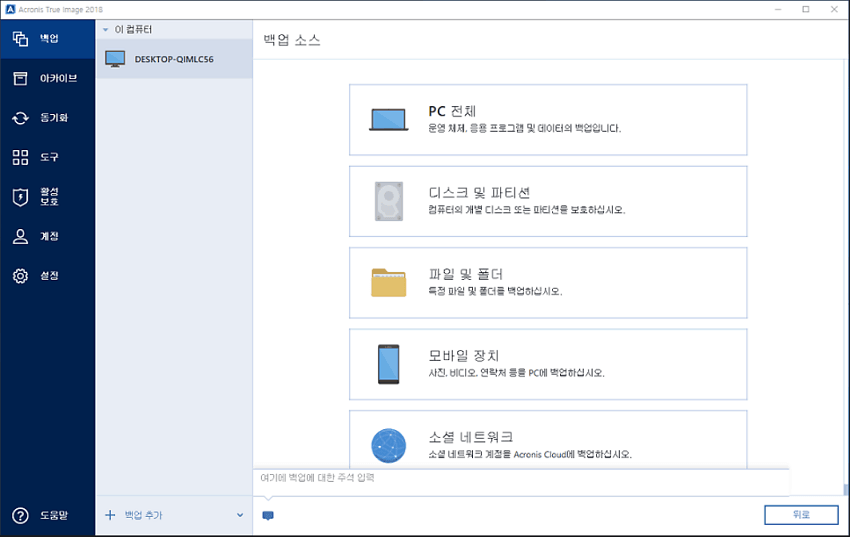Click the laptop icon for PC 전체
This screenshot has height=537, width=850.
pyautogui.click(x=389, y=120)
